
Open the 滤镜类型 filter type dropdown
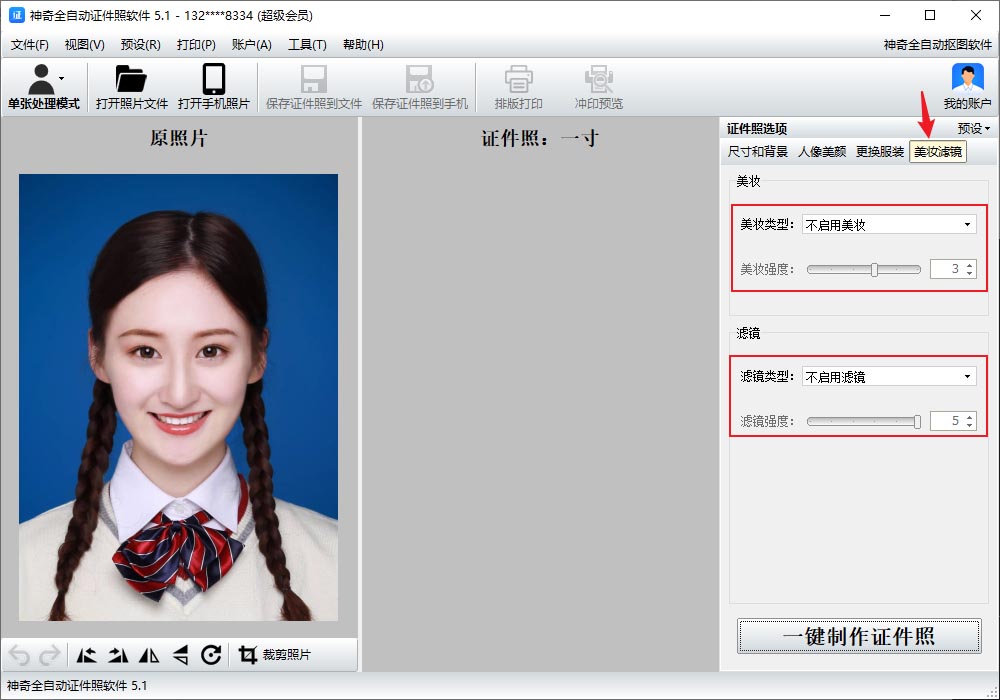coord(889,375)
